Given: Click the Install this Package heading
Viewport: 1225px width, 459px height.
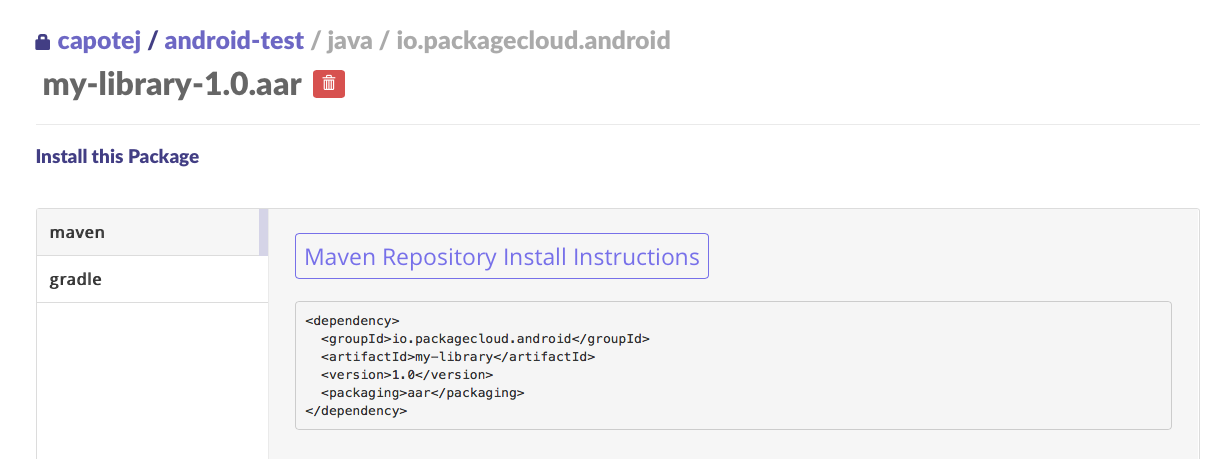Looking at the screenshot, I should click(x=117, y=156).
